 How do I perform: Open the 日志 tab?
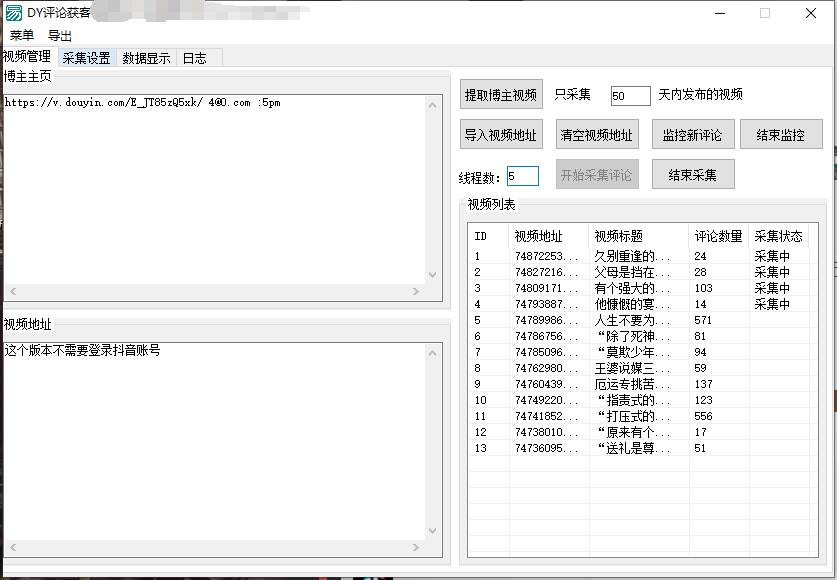tap(196, 58)
